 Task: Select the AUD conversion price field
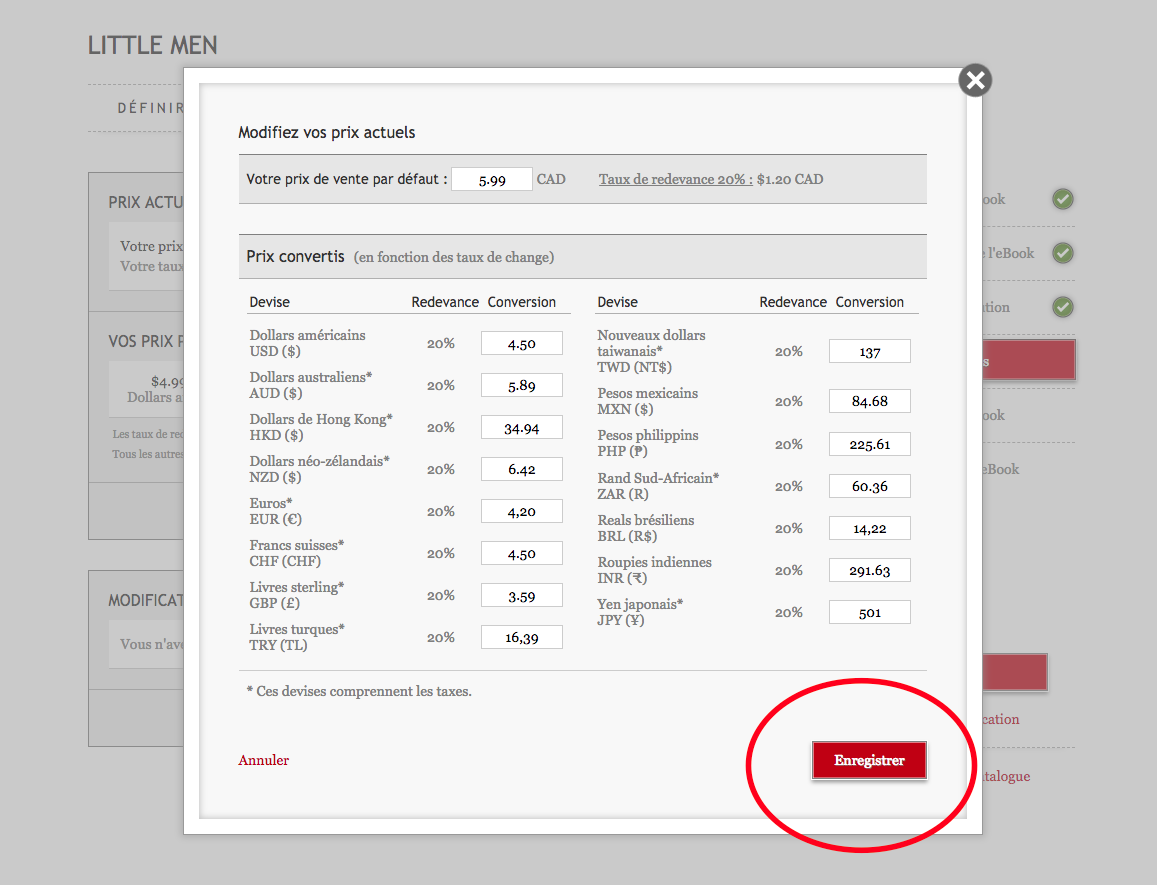tap(521, 386)
